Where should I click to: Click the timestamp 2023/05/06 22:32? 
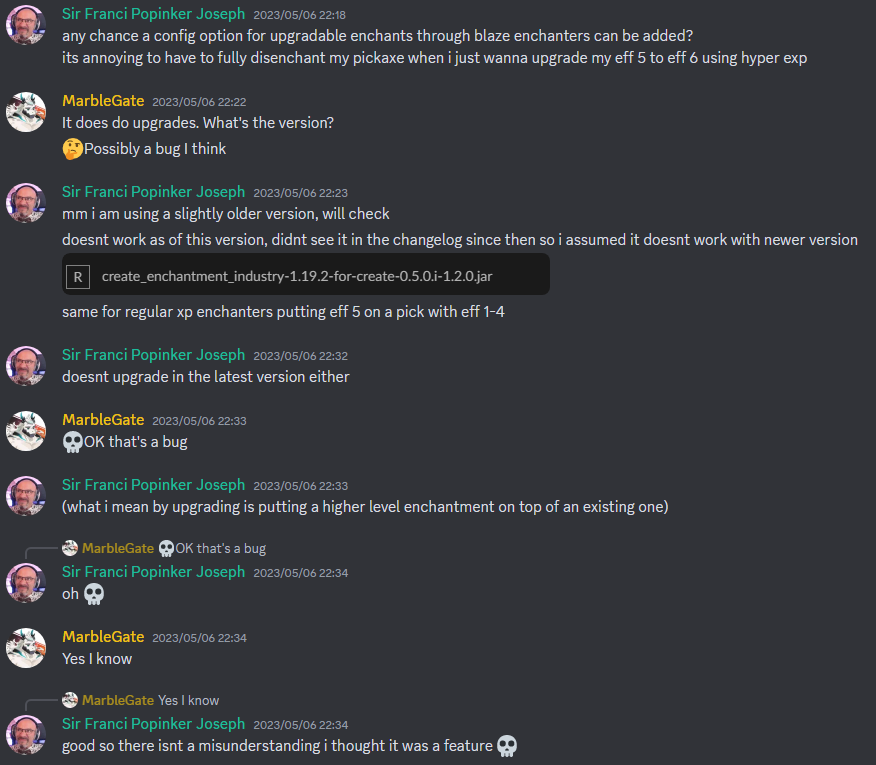click(300, 354)
